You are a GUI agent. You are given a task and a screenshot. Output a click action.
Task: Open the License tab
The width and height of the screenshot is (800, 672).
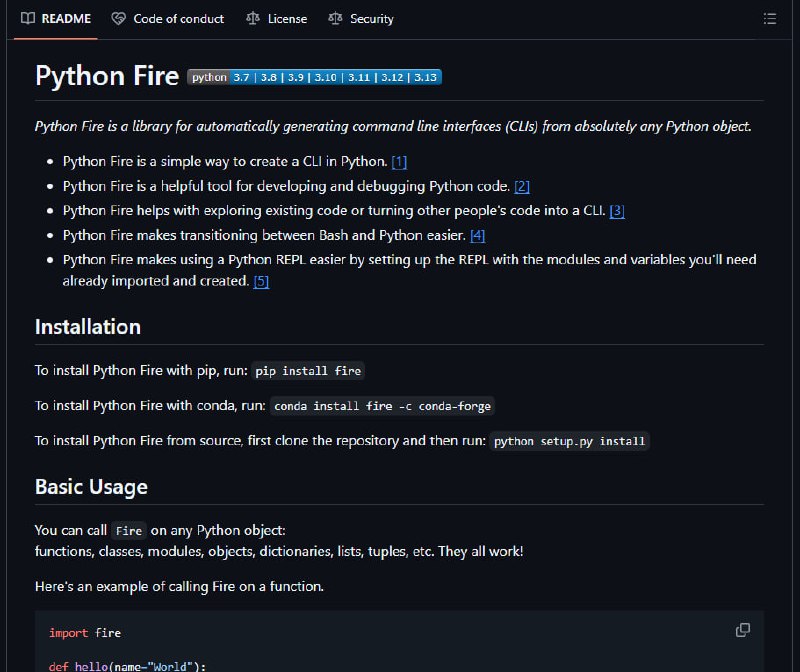[x=277, y=19]
